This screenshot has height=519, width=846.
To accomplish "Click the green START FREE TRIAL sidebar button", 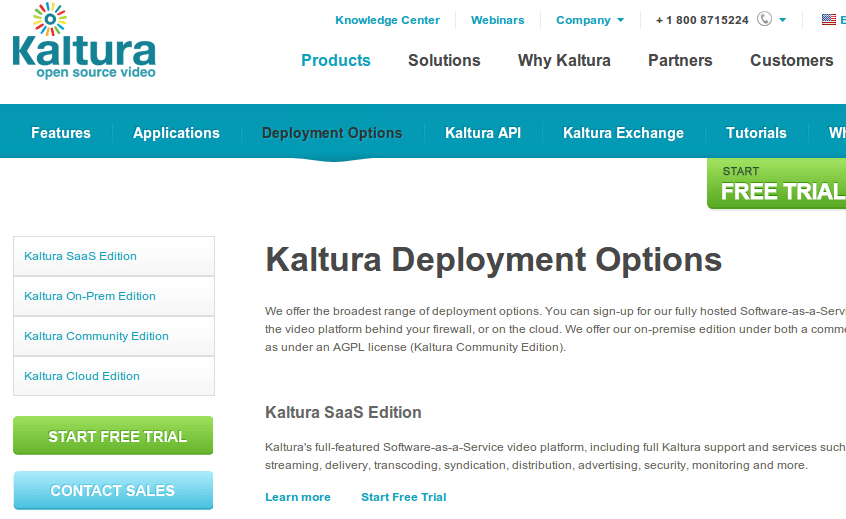I will [113, 435].
